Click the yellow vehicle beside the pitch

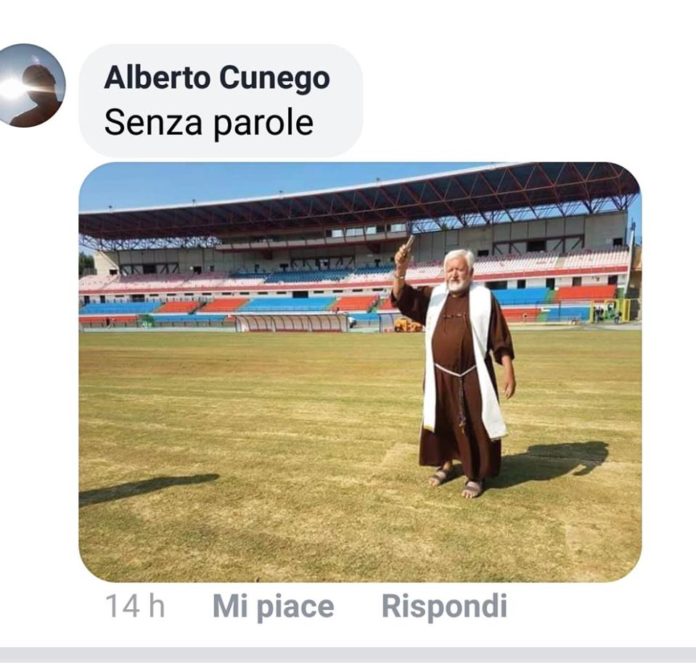[x=407, y=325]
